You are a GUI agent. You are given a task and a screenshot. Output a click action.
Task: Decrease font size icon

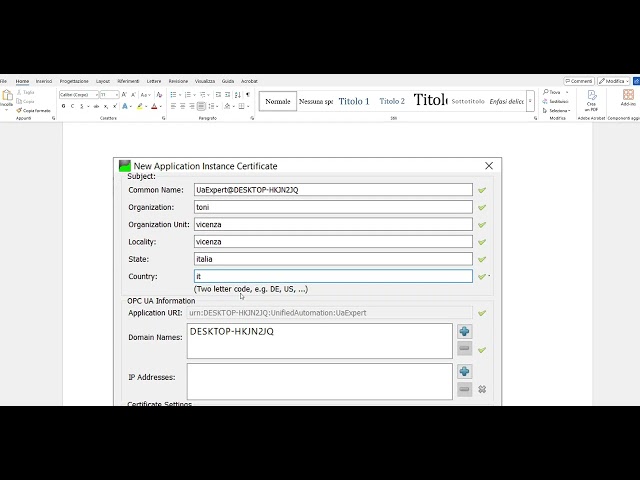[133, 95]
